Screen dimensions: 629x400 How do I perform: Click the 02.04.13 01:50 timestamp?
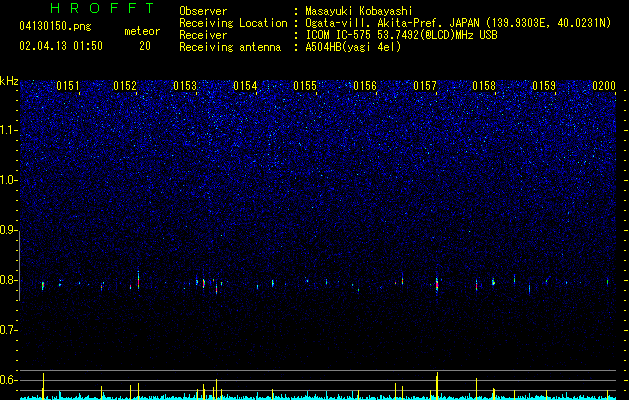(x=61, y=46)
